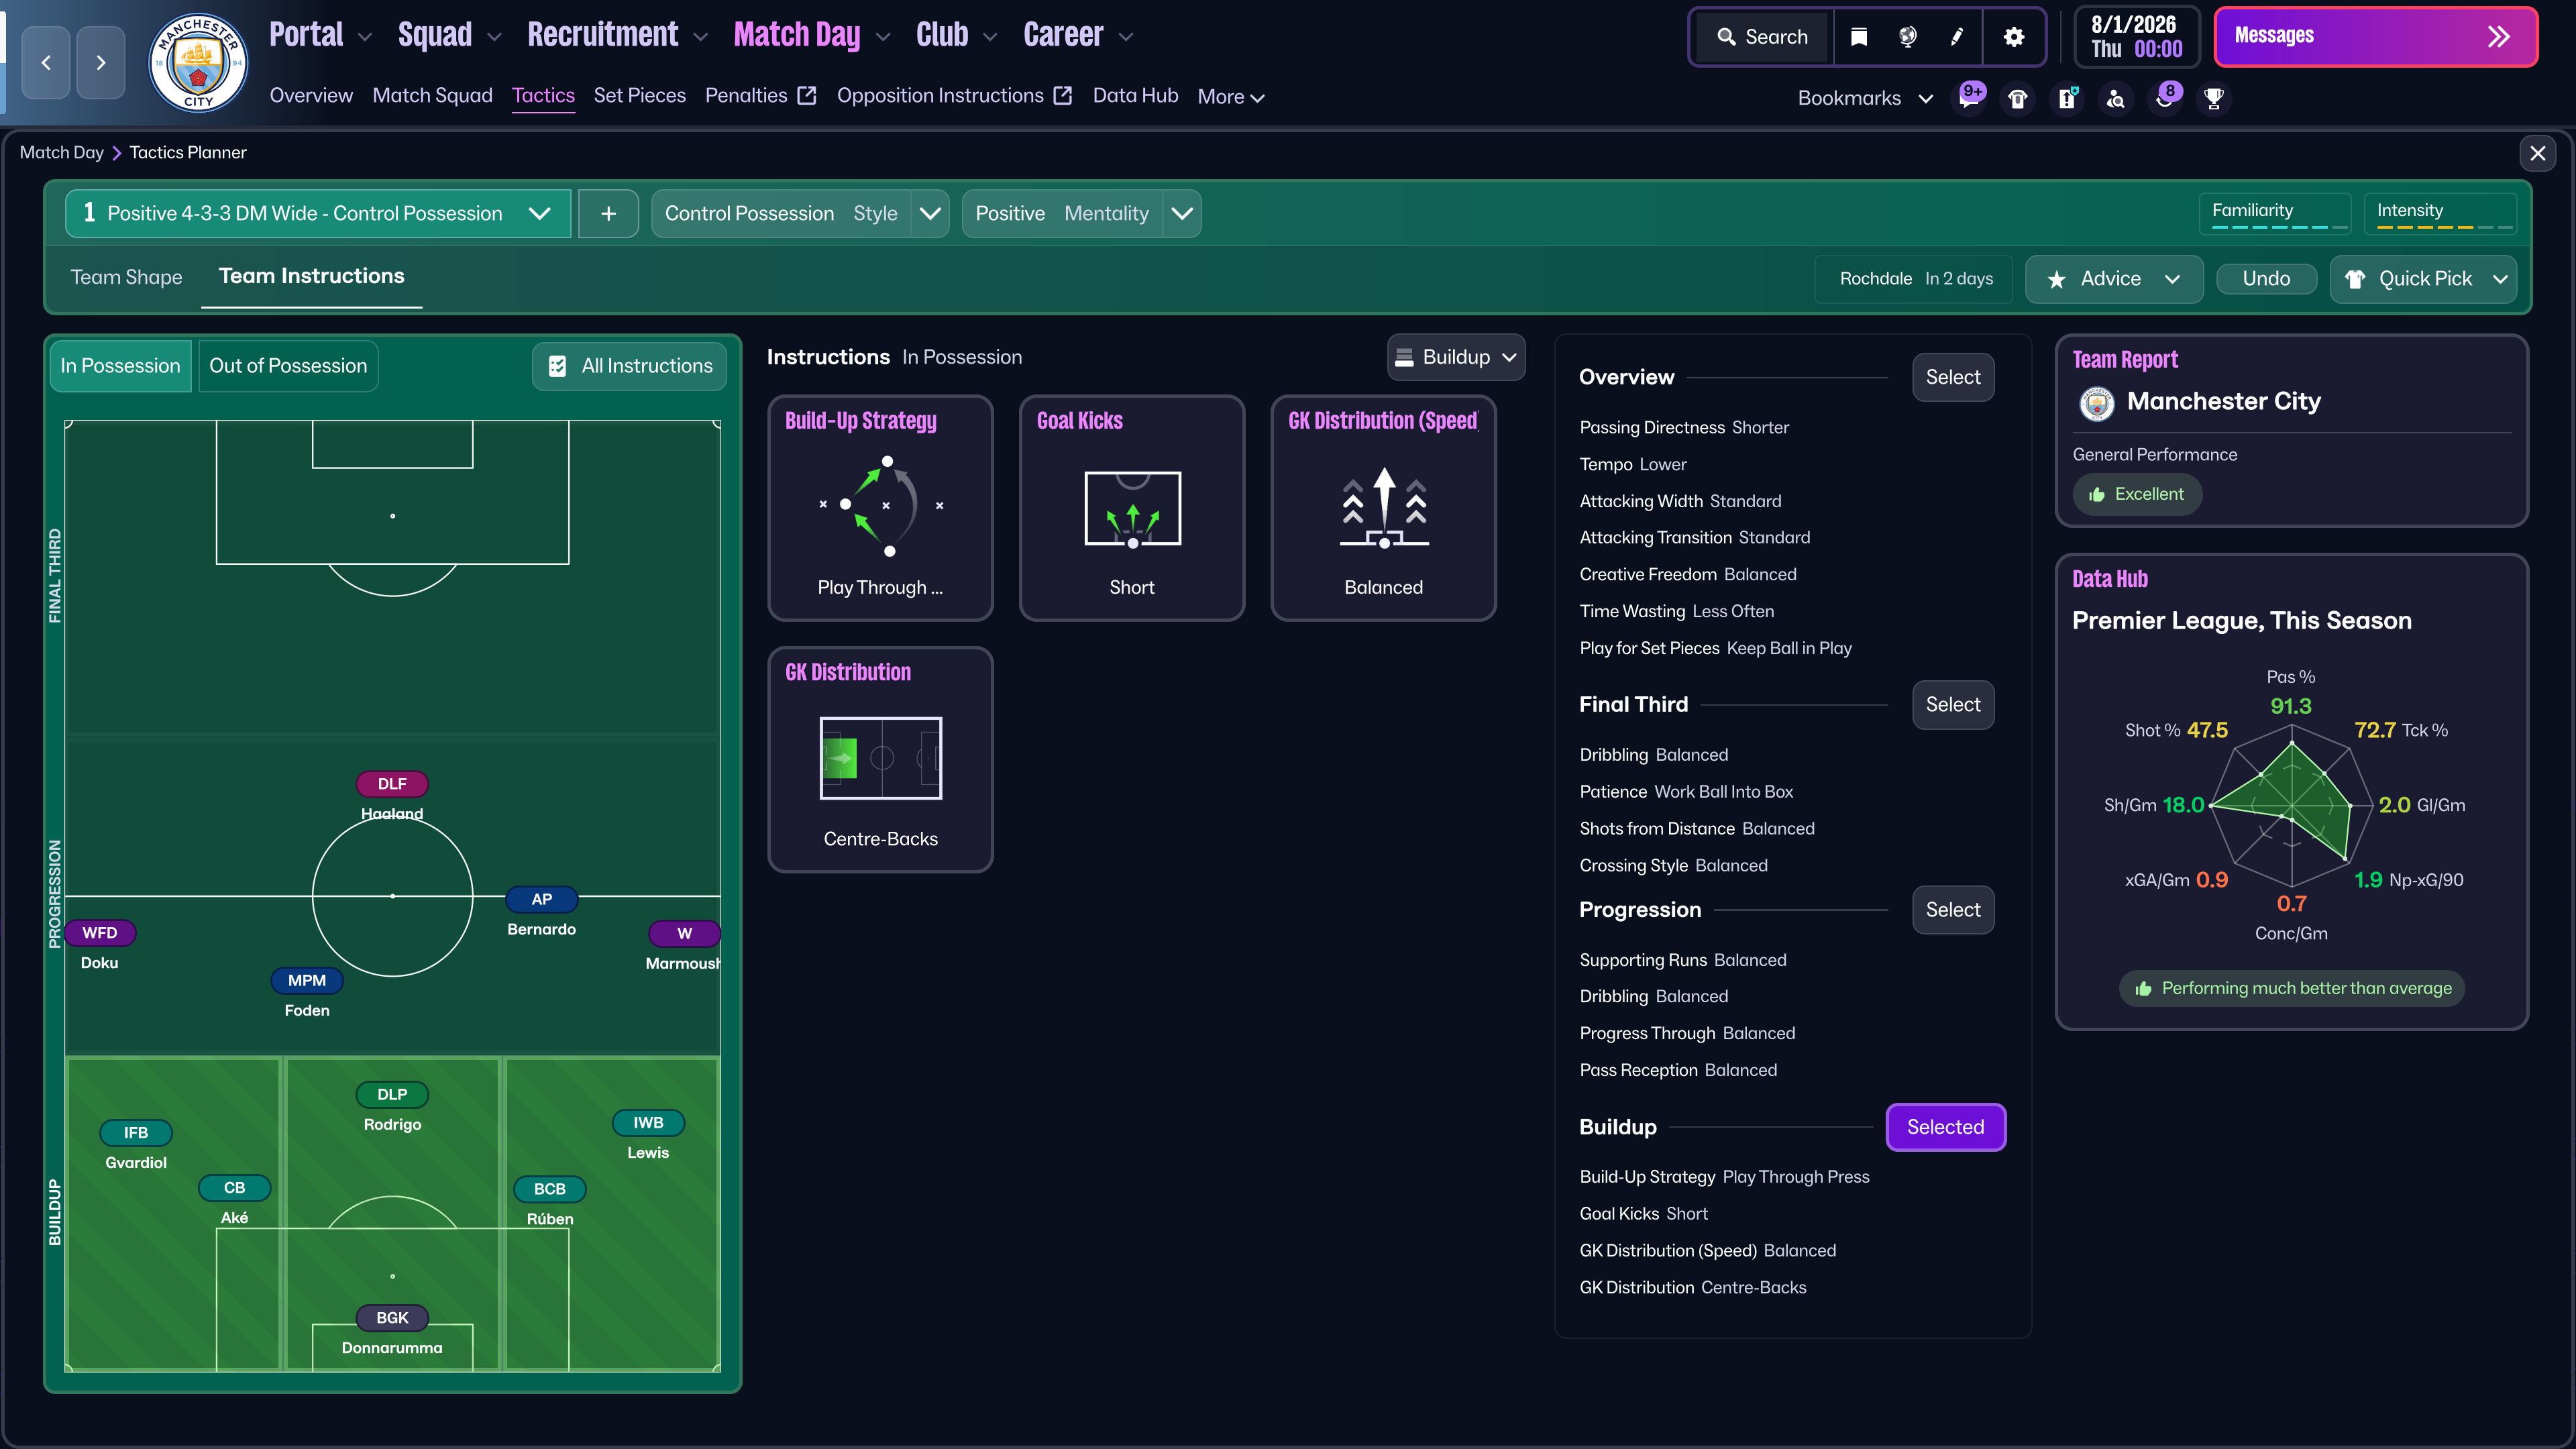Click the Manchester City club crest

click(x=198, y=62)
